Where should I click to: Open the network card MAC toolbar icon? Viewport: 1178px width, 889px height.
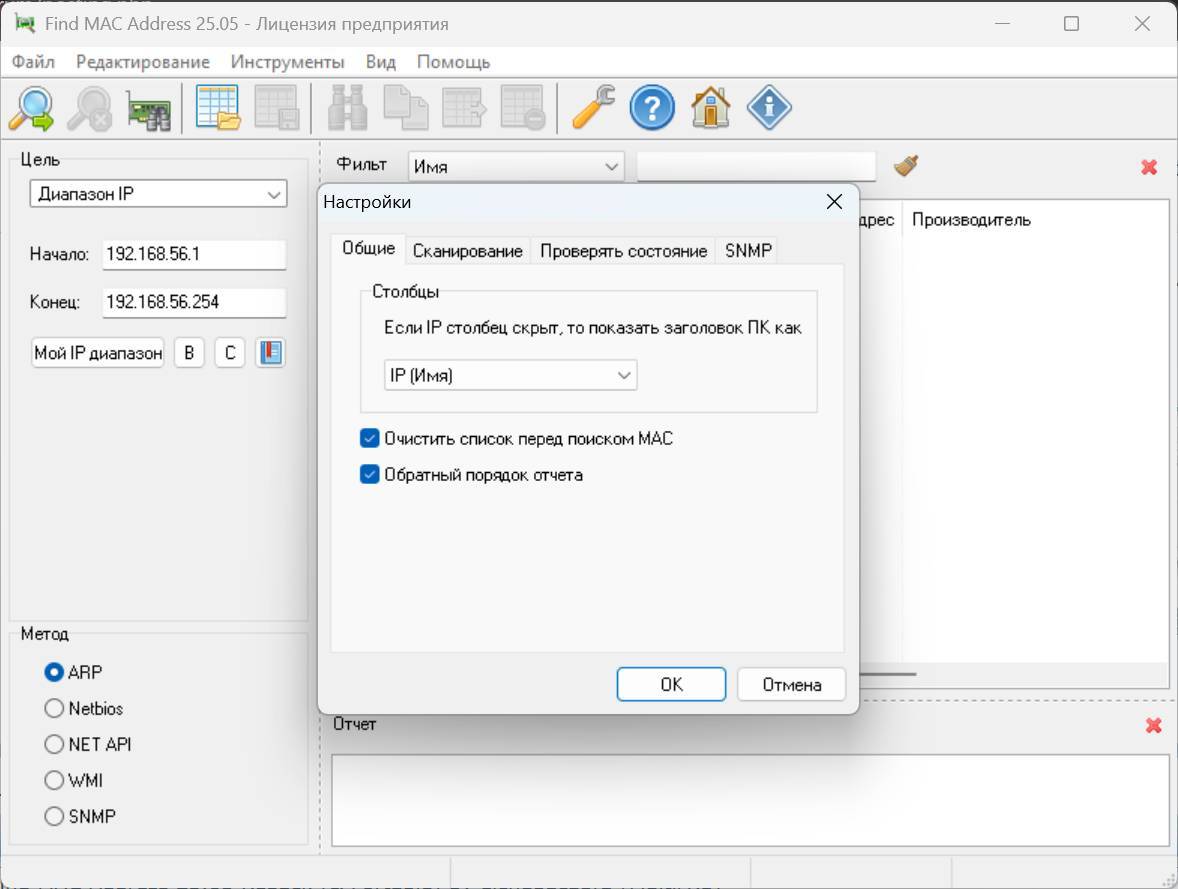(149, 110)
